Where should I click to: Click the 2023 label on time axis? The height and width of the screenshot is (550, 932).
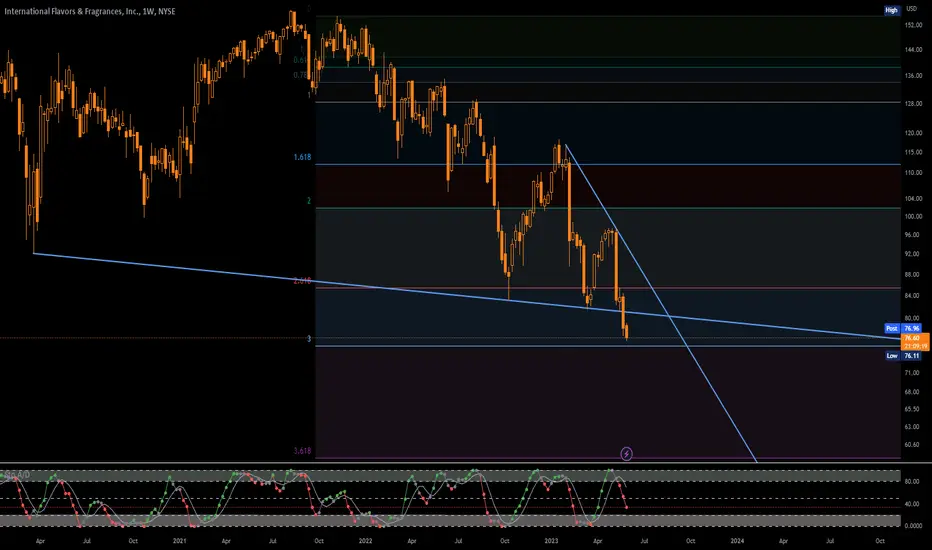[x=552, y=541]
